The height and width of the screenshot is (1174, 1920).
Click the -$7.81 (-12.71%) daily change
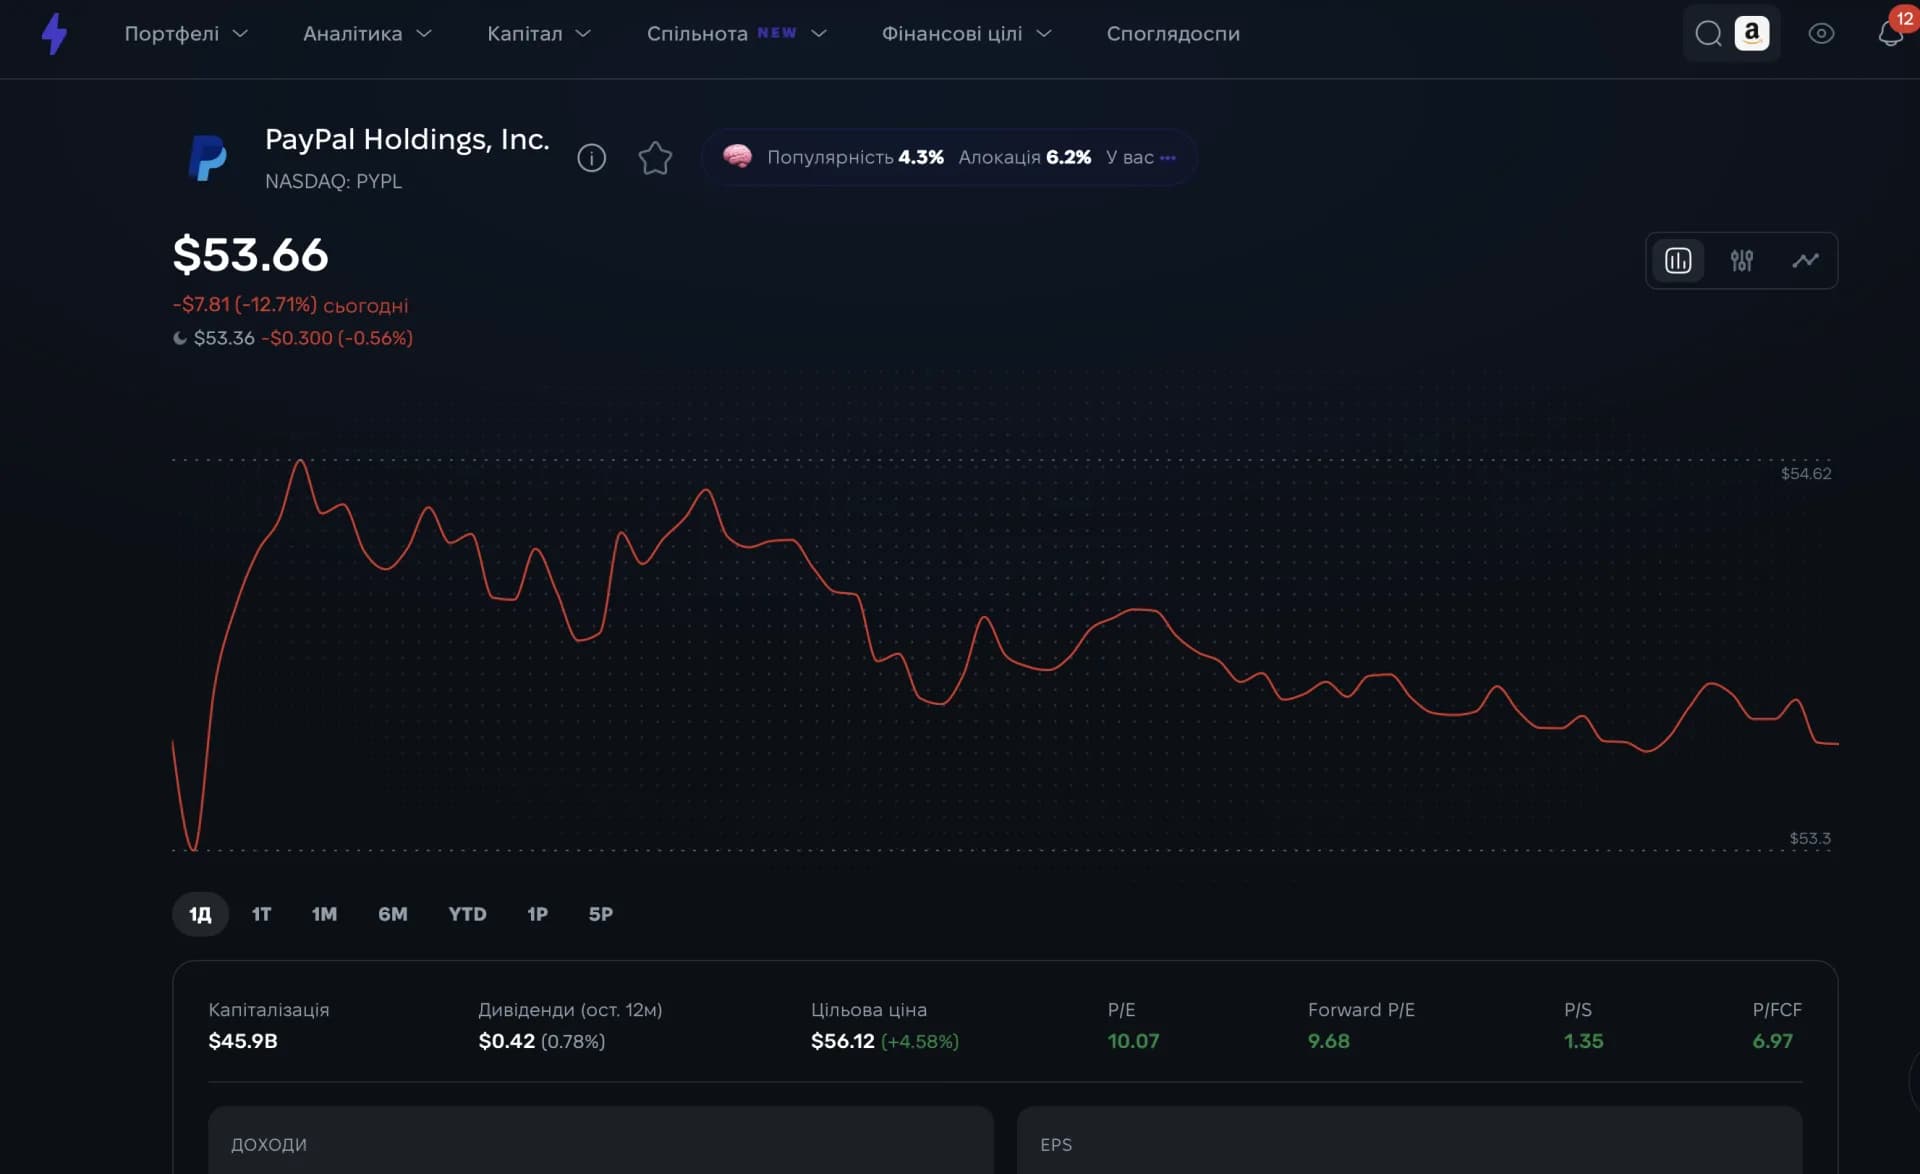pos(245,304)
